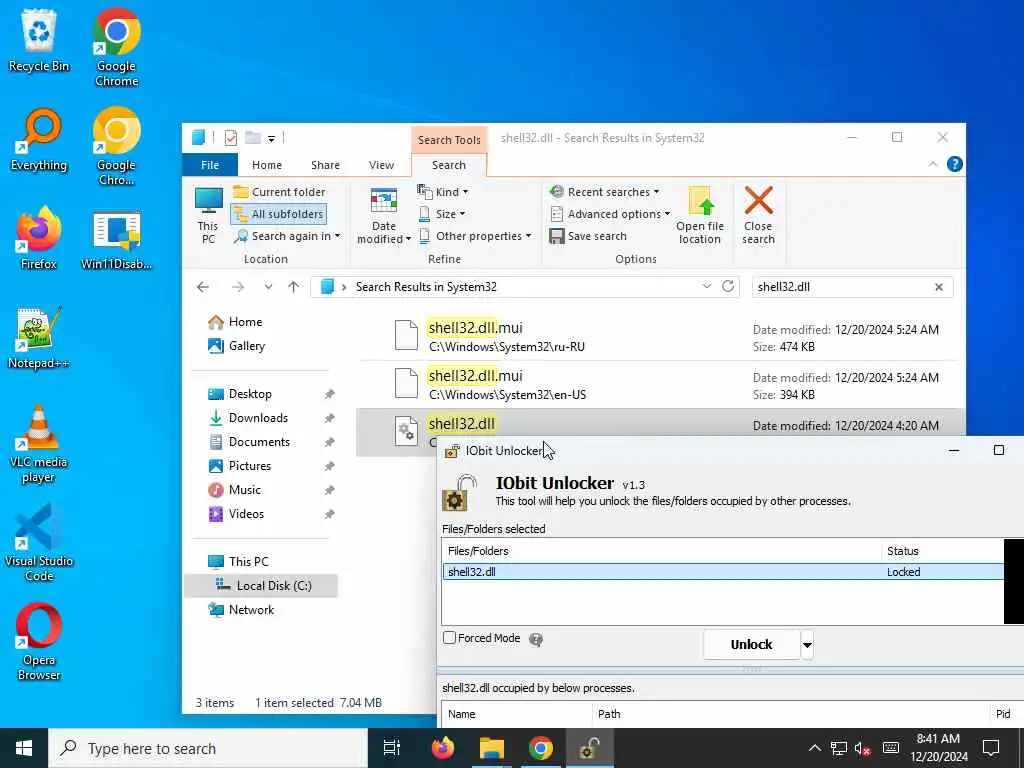Viewport: 1024px width, 768px height.
Task: Click Save search in ribbon
Action: coord(588,236)
